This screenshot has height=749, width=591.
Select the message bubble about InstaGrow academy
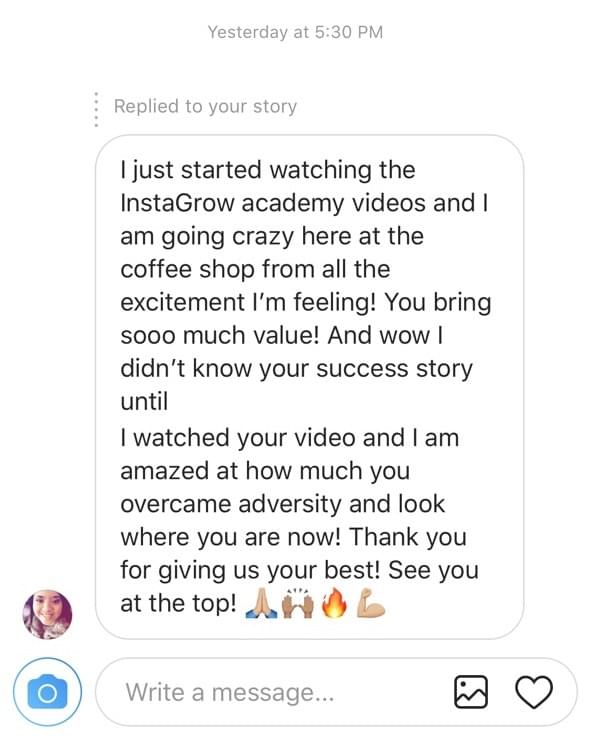[309, 387]
